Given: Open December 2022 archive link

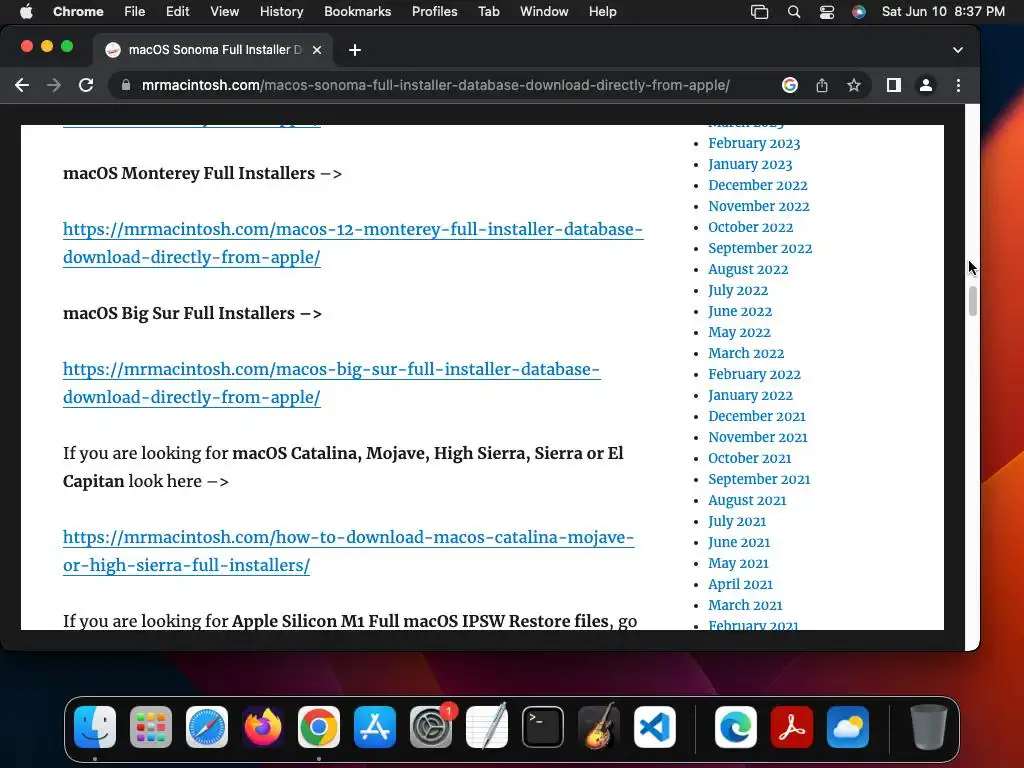Looking at the screenshot, I should (x=758, y=185).
